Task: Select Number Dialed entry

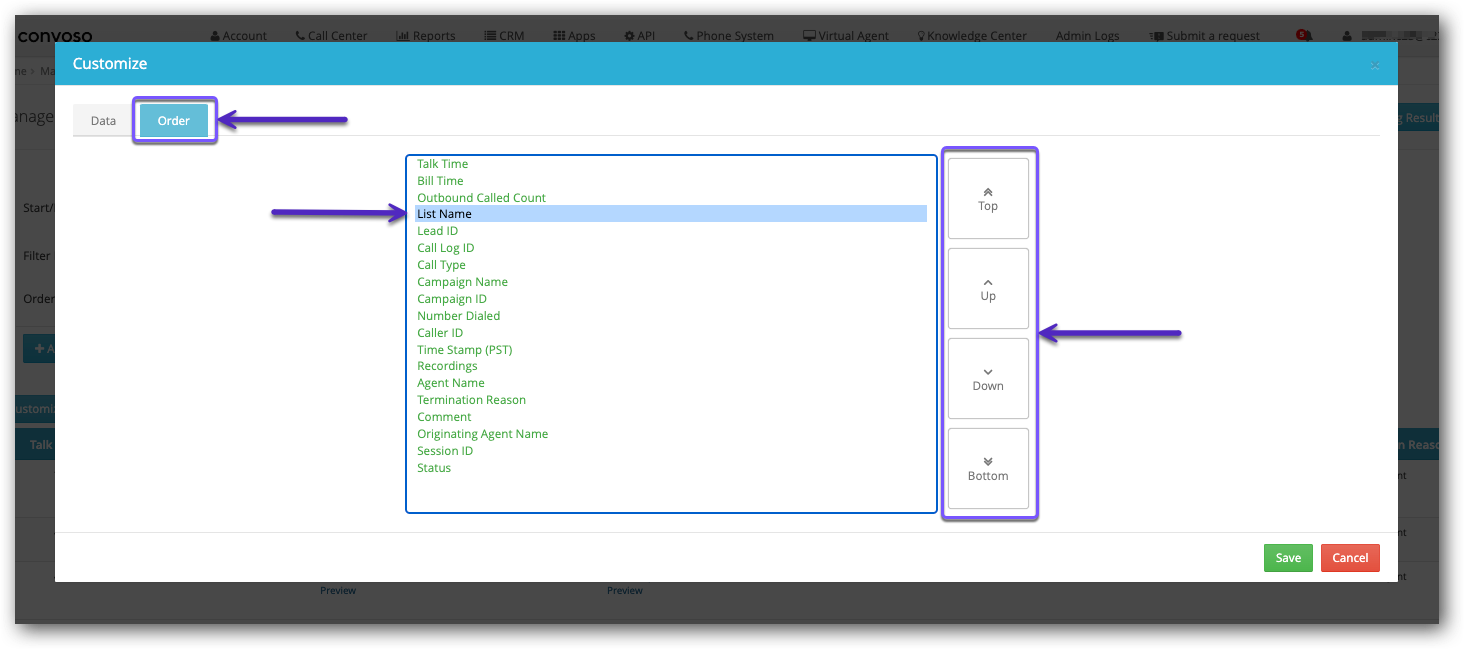Action: [671, 316]
